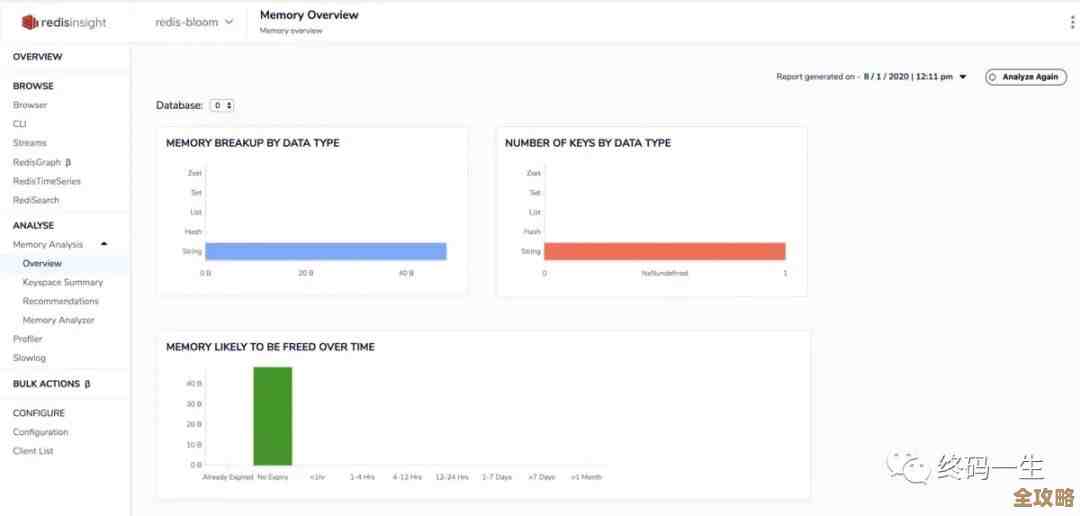The image size is (1080, 516).
Task: Click the blue String memory bar
Action: [325, 251]
